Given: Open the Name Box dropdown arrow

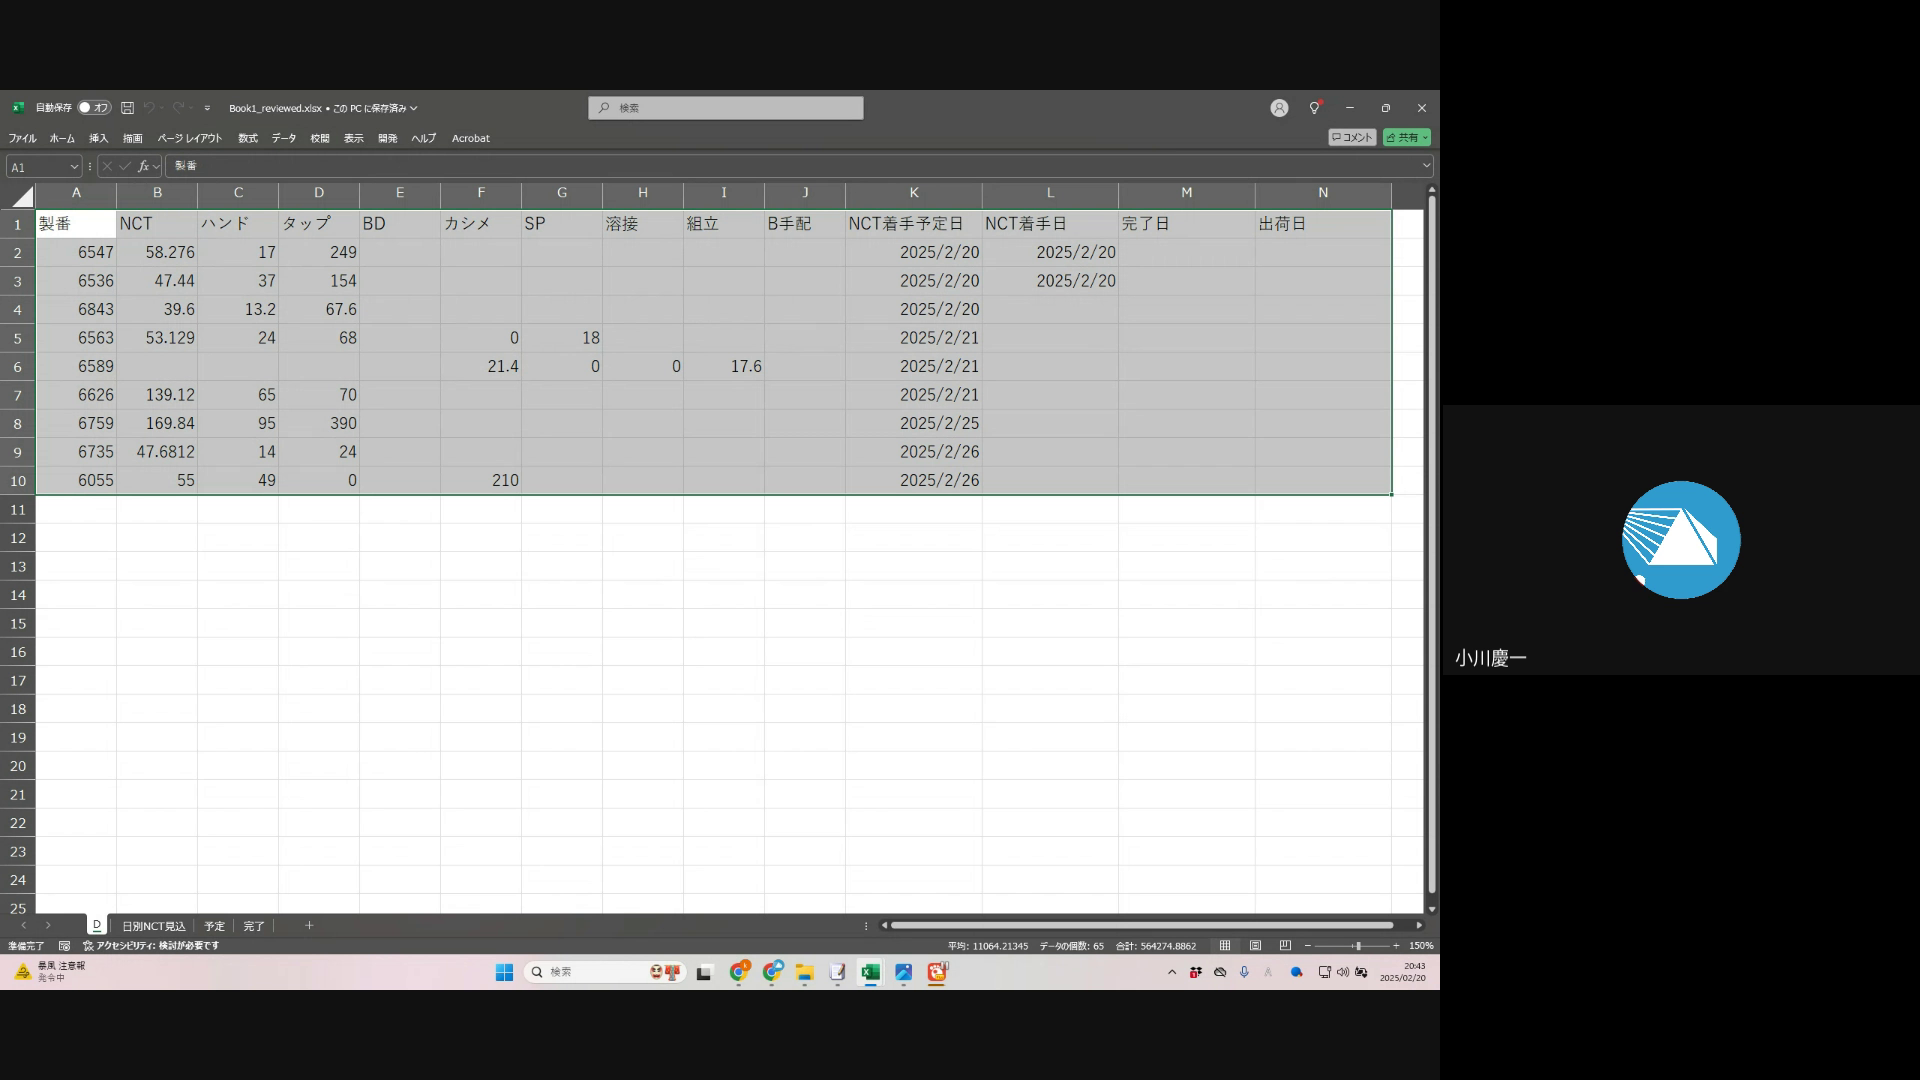Looking at the screenshot, I should (x=74, y=167).
